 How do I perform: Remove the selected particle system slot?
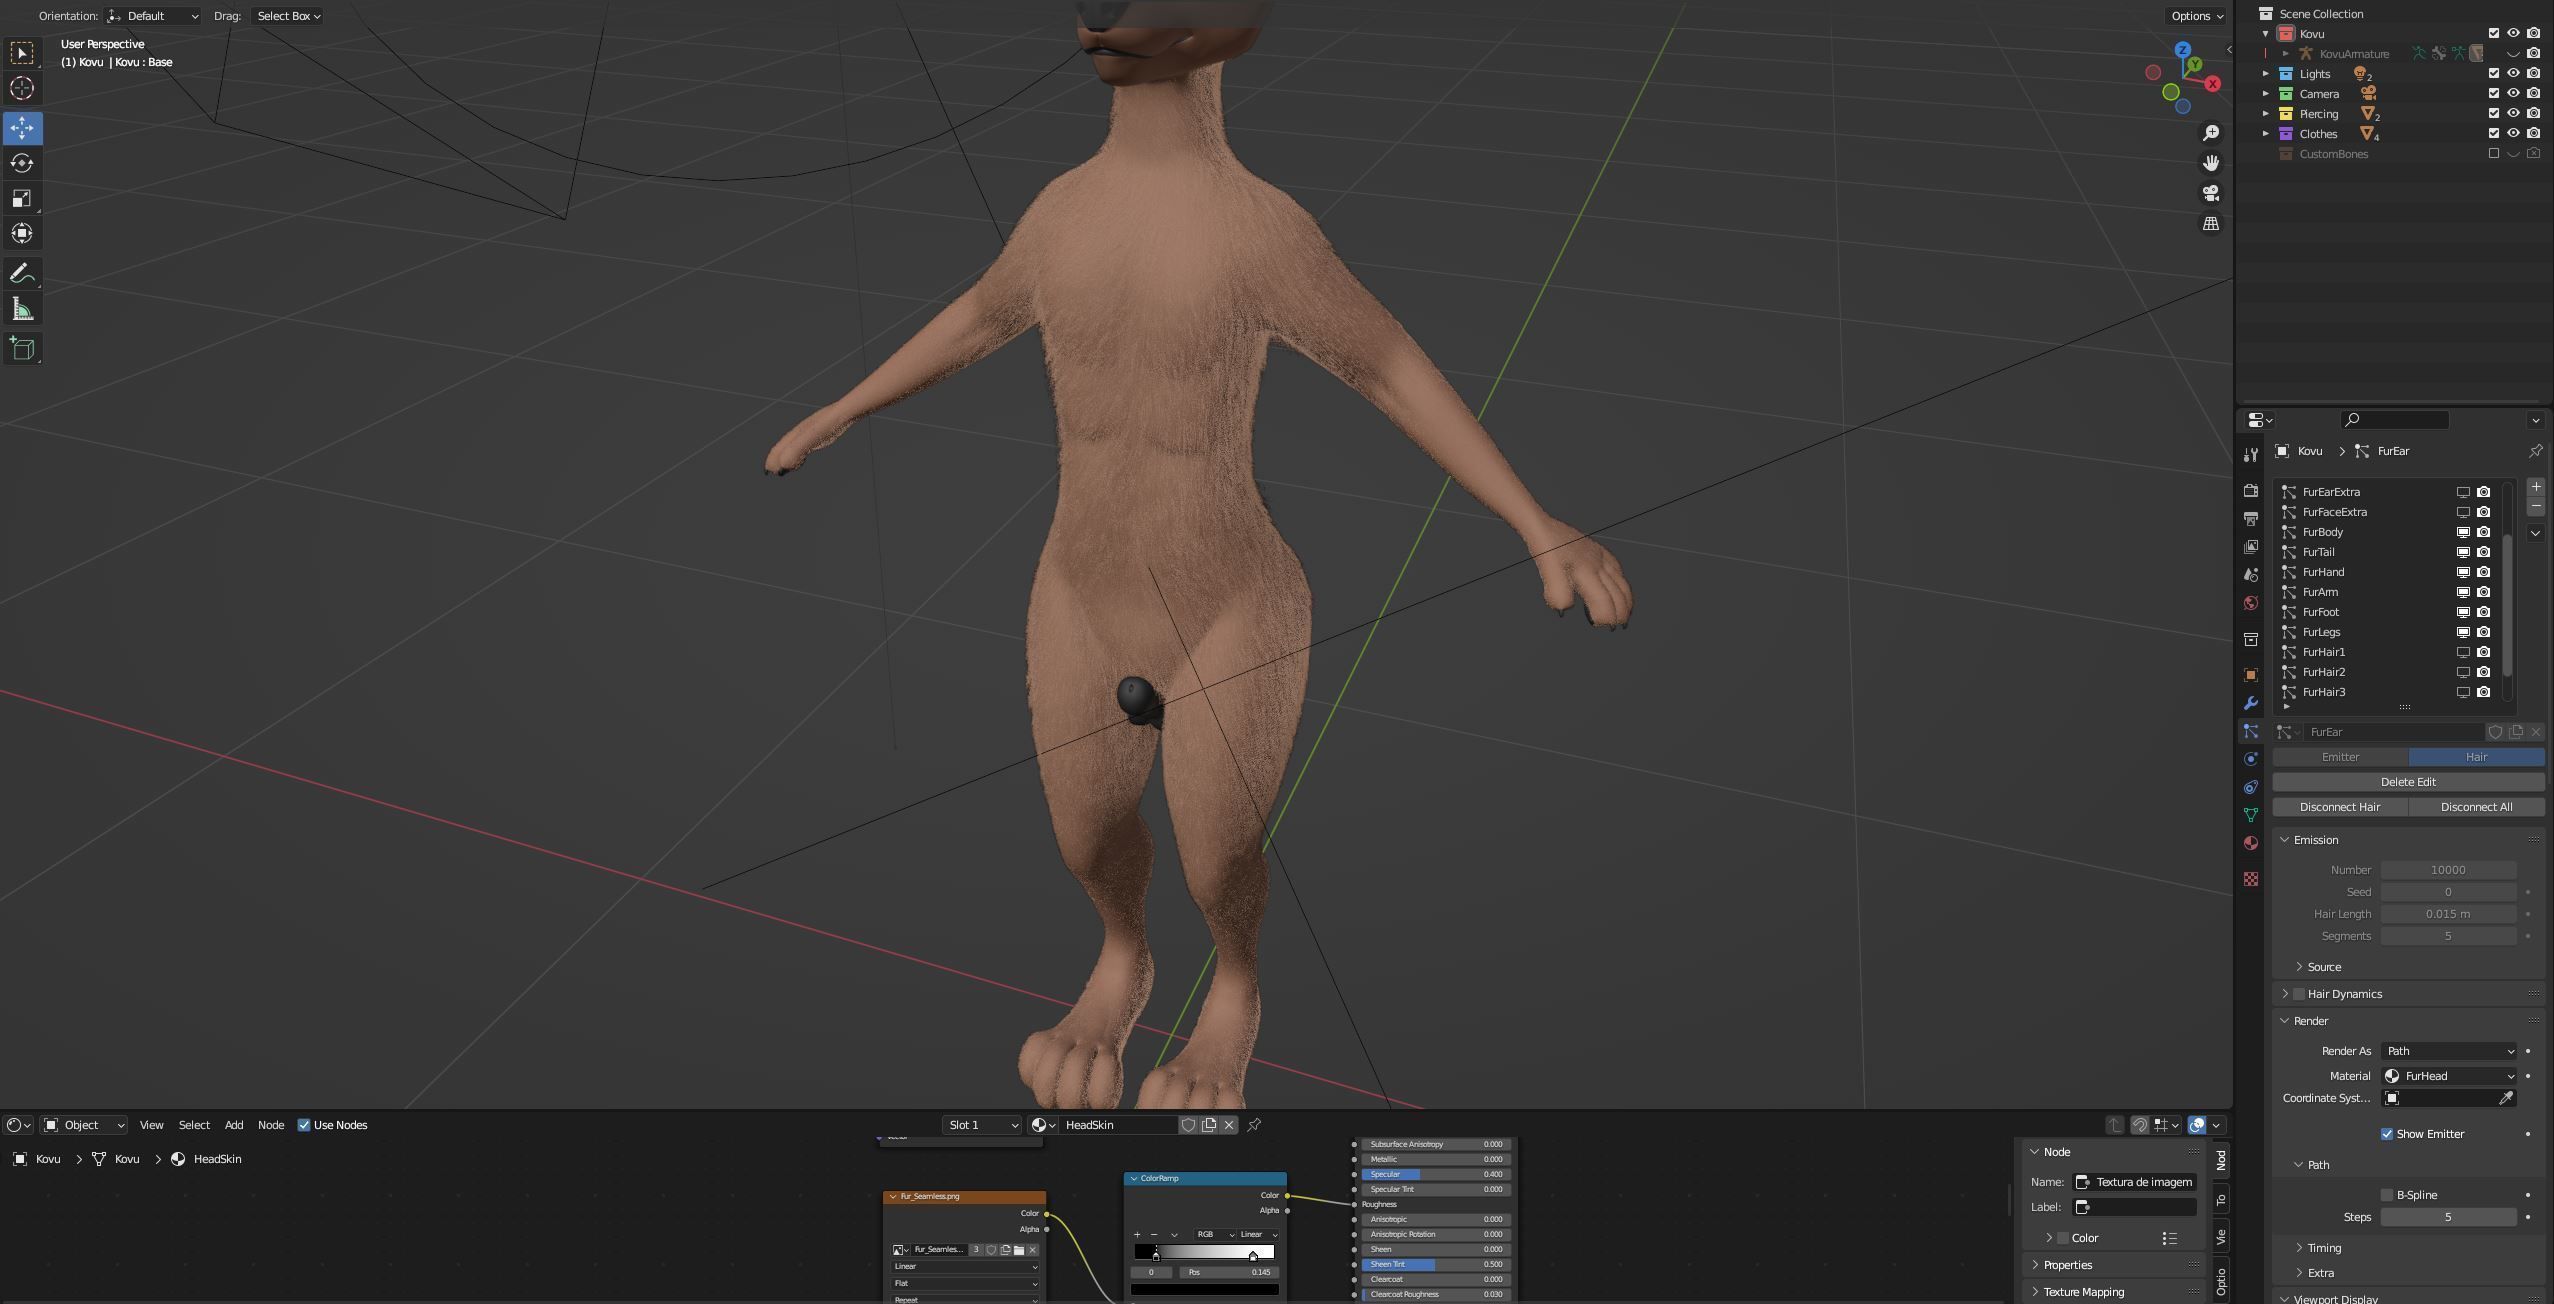tap(2535, 507)
